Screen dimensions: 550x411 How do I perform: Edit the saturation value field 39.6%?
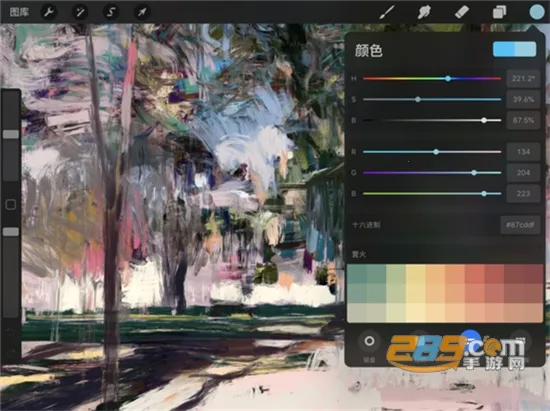tap(523, 99)
